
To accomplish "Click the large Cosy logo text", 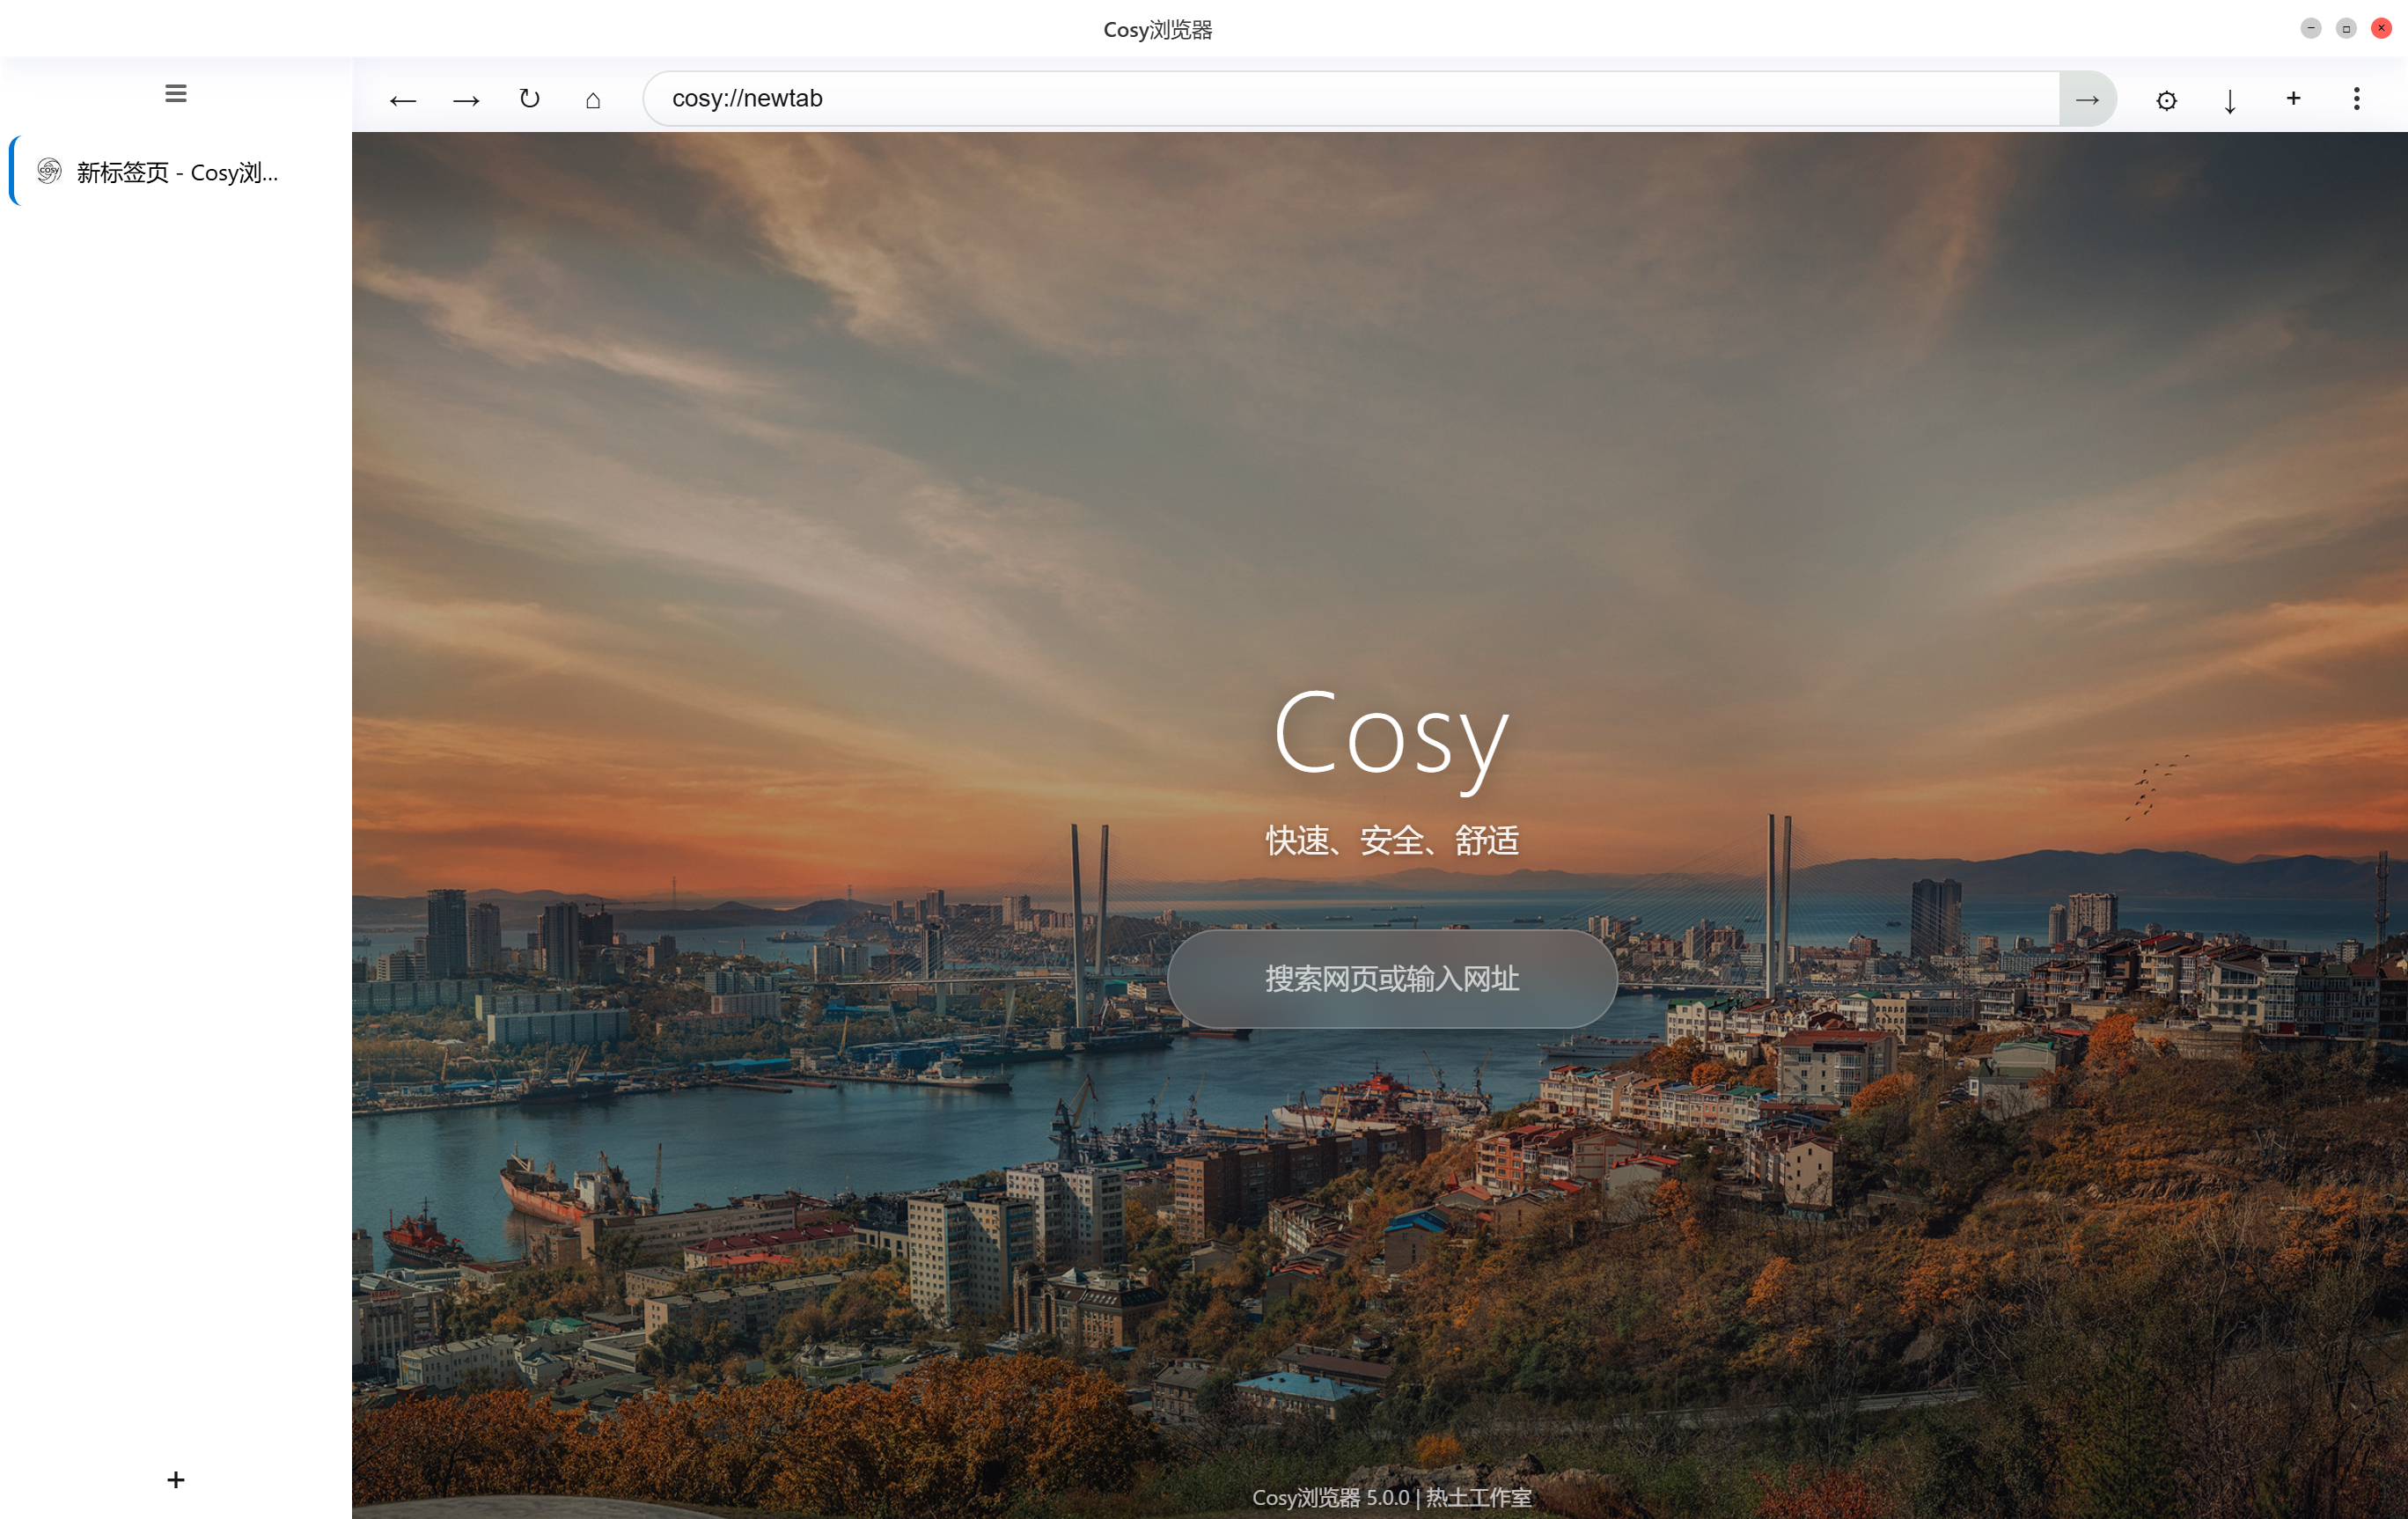I will [x=1391, y=735].
